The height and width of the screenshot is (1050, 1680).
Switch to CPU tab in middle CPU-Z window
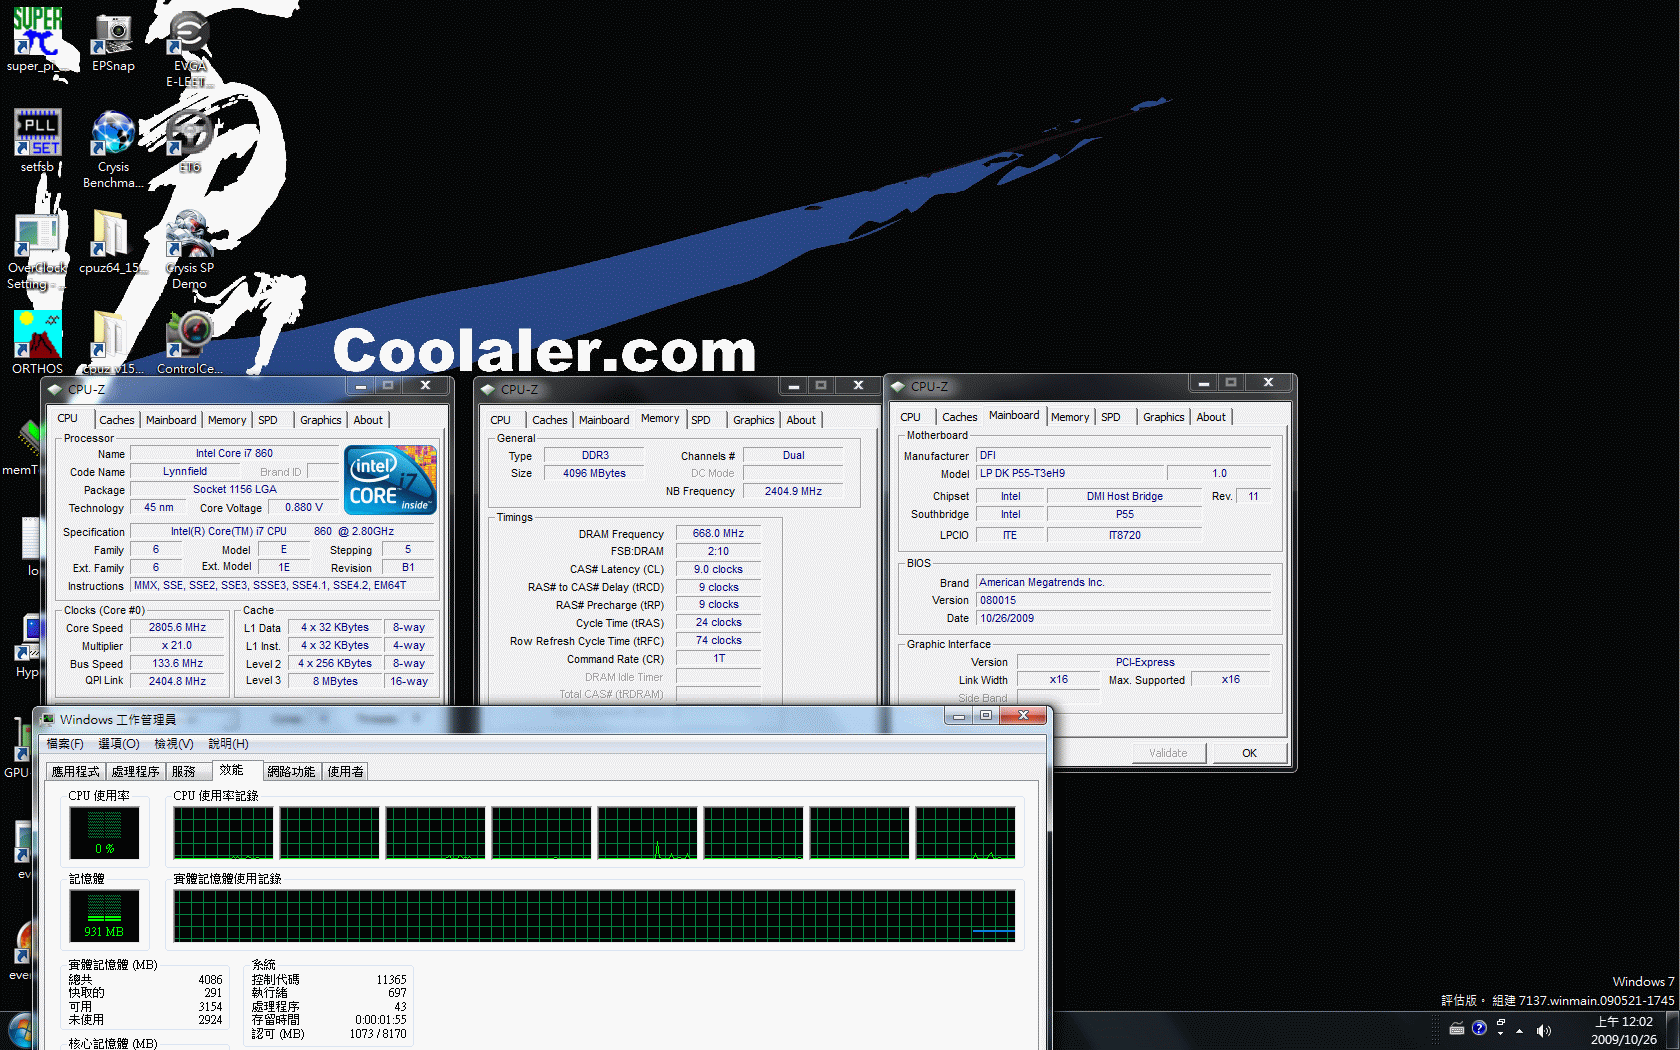pyautogui.click(x=501, y=420)
